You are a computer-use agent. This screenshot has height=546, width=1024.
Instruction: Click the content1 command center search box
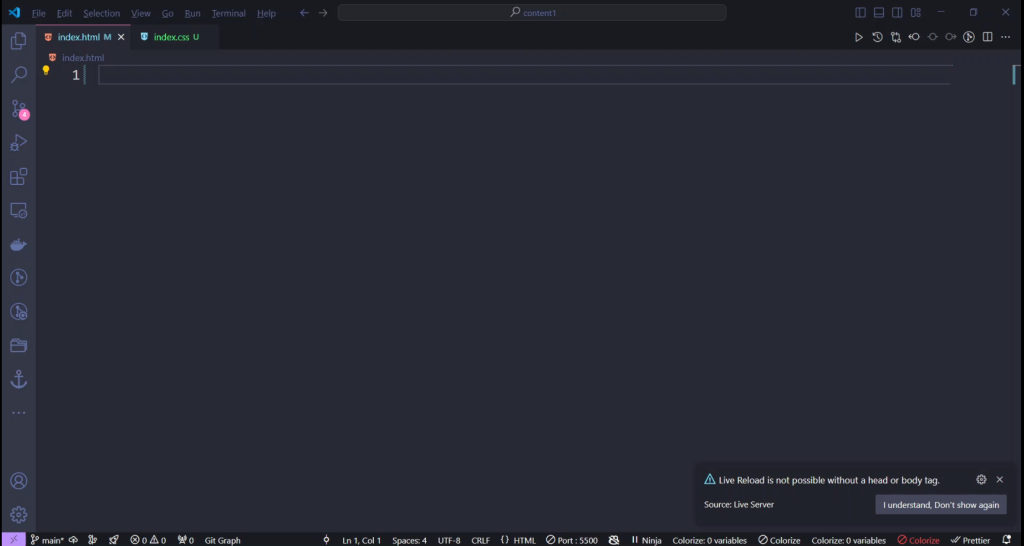tap(532, 12)
